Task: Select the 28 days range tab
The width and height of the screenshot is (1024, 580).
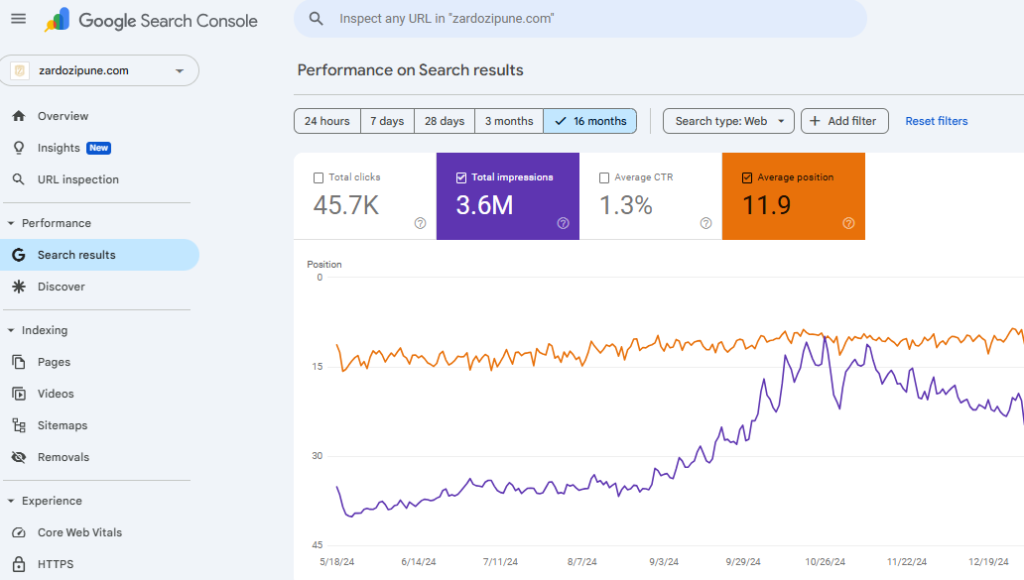Action: (444, 121)
